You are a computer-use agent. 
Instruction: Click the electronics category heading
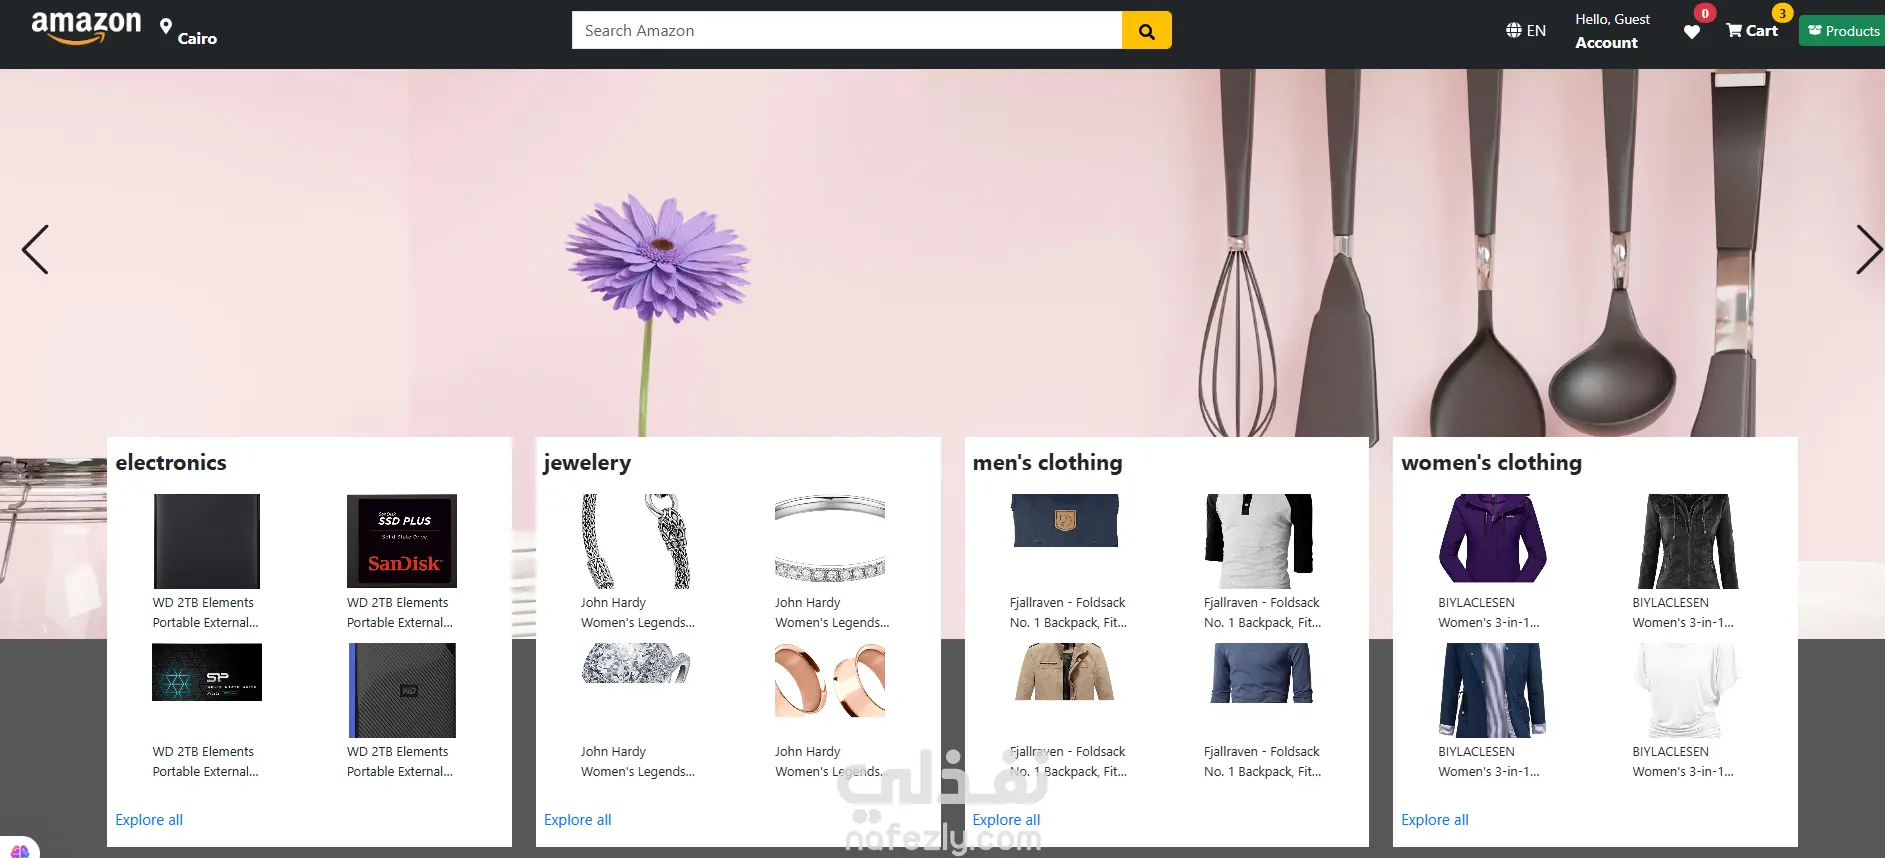pyautogui.click(x=171, y=463)
